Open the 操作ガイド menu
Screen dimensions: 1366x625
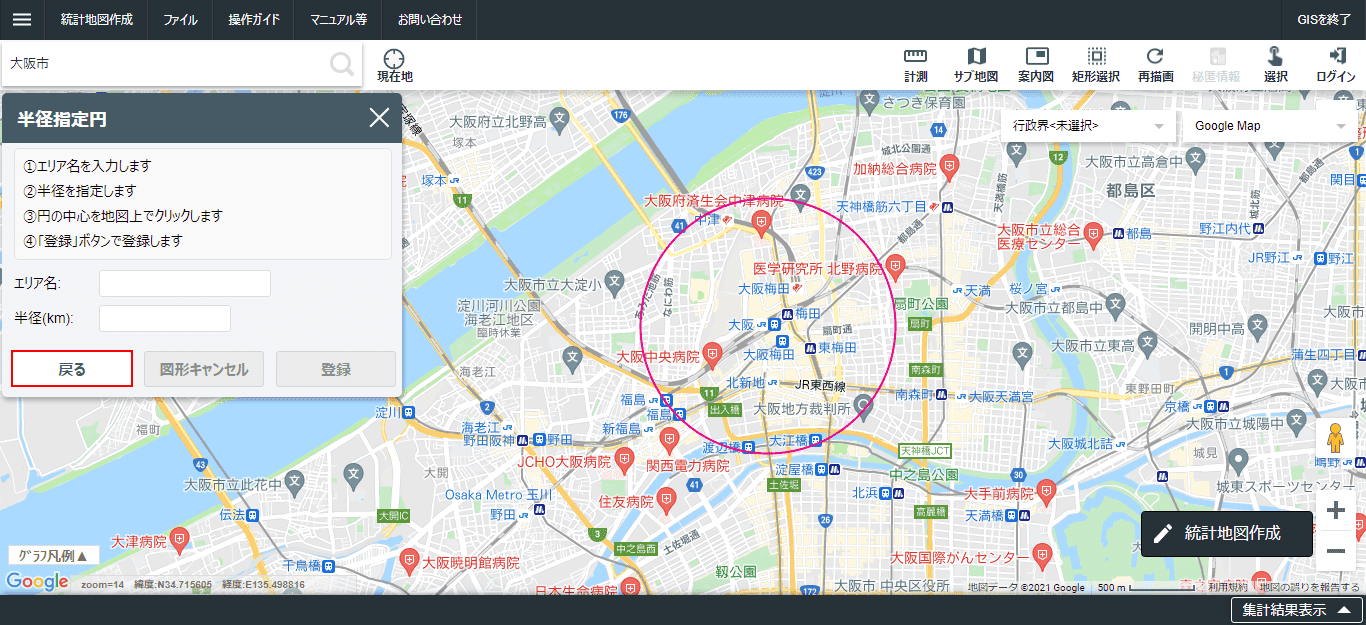point(253,20)
